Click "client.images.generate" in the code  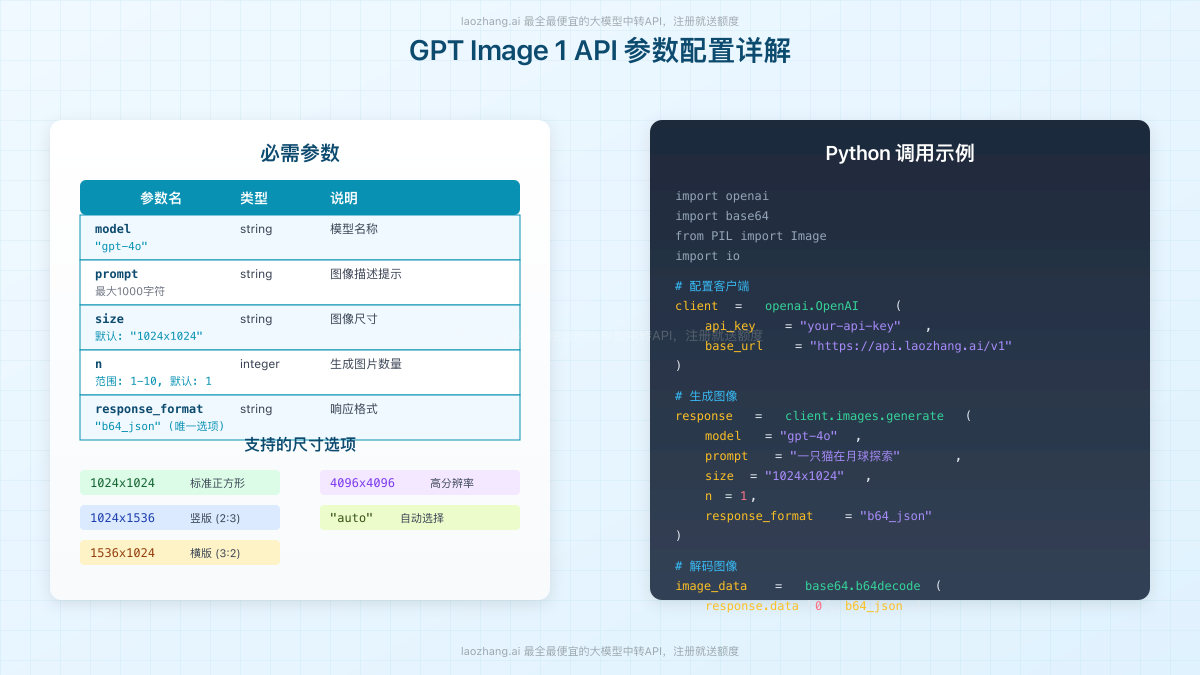point(864,416)
